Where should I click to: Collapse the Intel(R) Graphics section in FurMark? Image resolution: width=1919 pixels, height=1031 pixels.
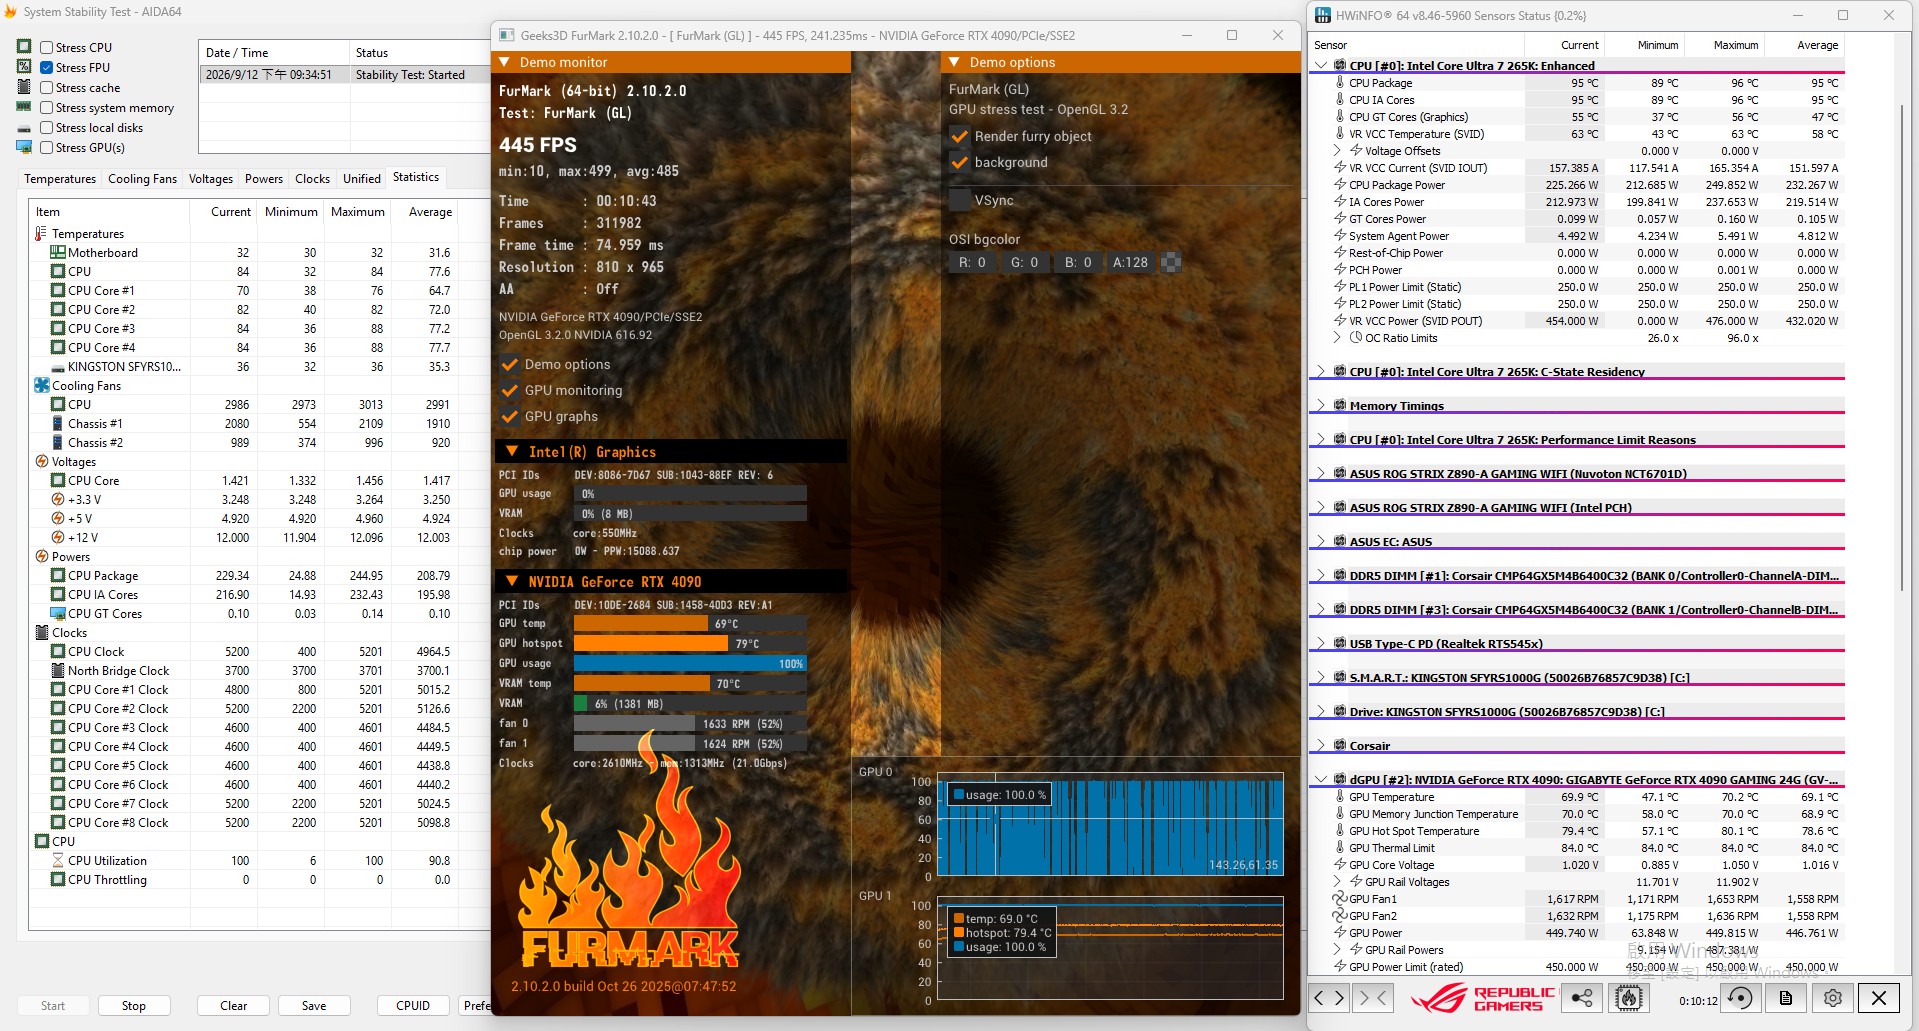[512, 452]
